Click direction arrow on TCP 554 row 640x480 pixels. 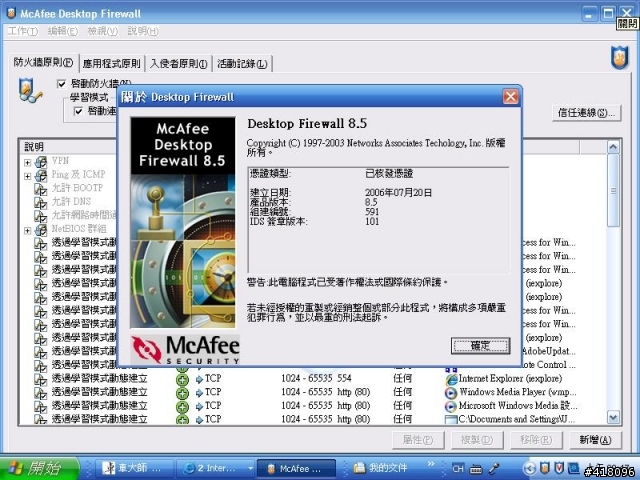[x=199, y=380]
